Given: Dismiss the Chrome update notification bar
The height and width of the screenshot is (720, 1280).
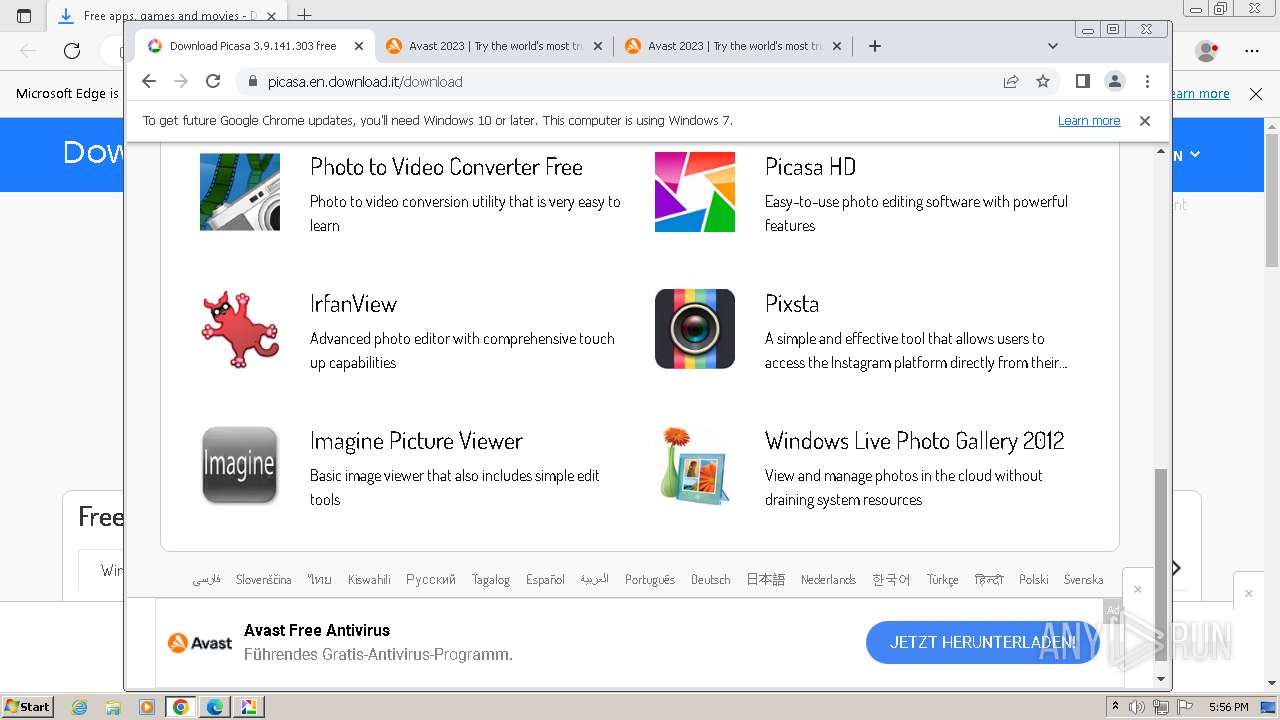Looking at the screenshot, I should click(1145, 121).
